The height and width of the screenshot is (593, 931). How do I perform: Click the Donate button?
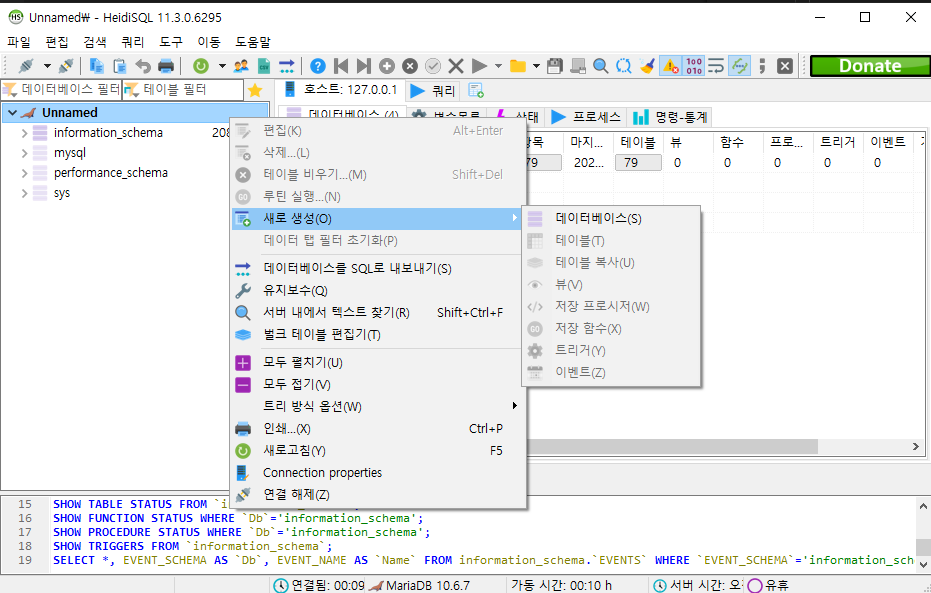pyautogui.click(x=870, y=66)
